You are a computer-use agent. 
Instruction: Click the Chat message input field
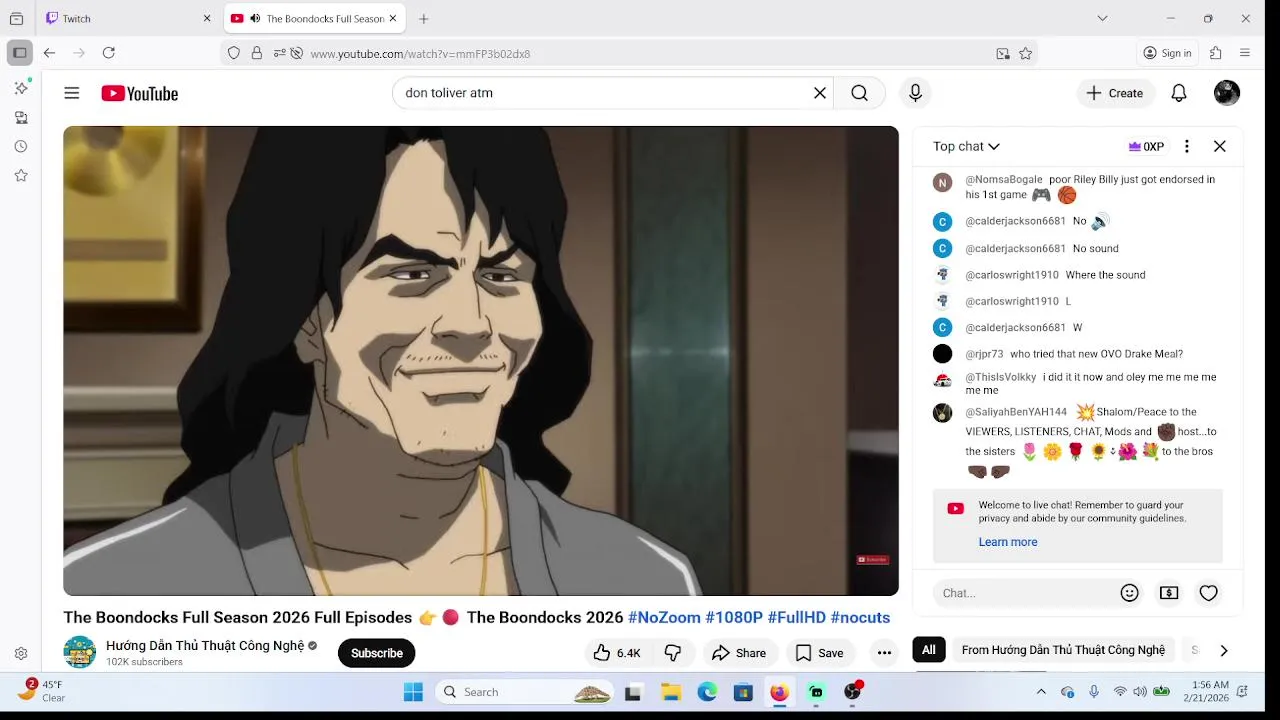point(1023,593)
